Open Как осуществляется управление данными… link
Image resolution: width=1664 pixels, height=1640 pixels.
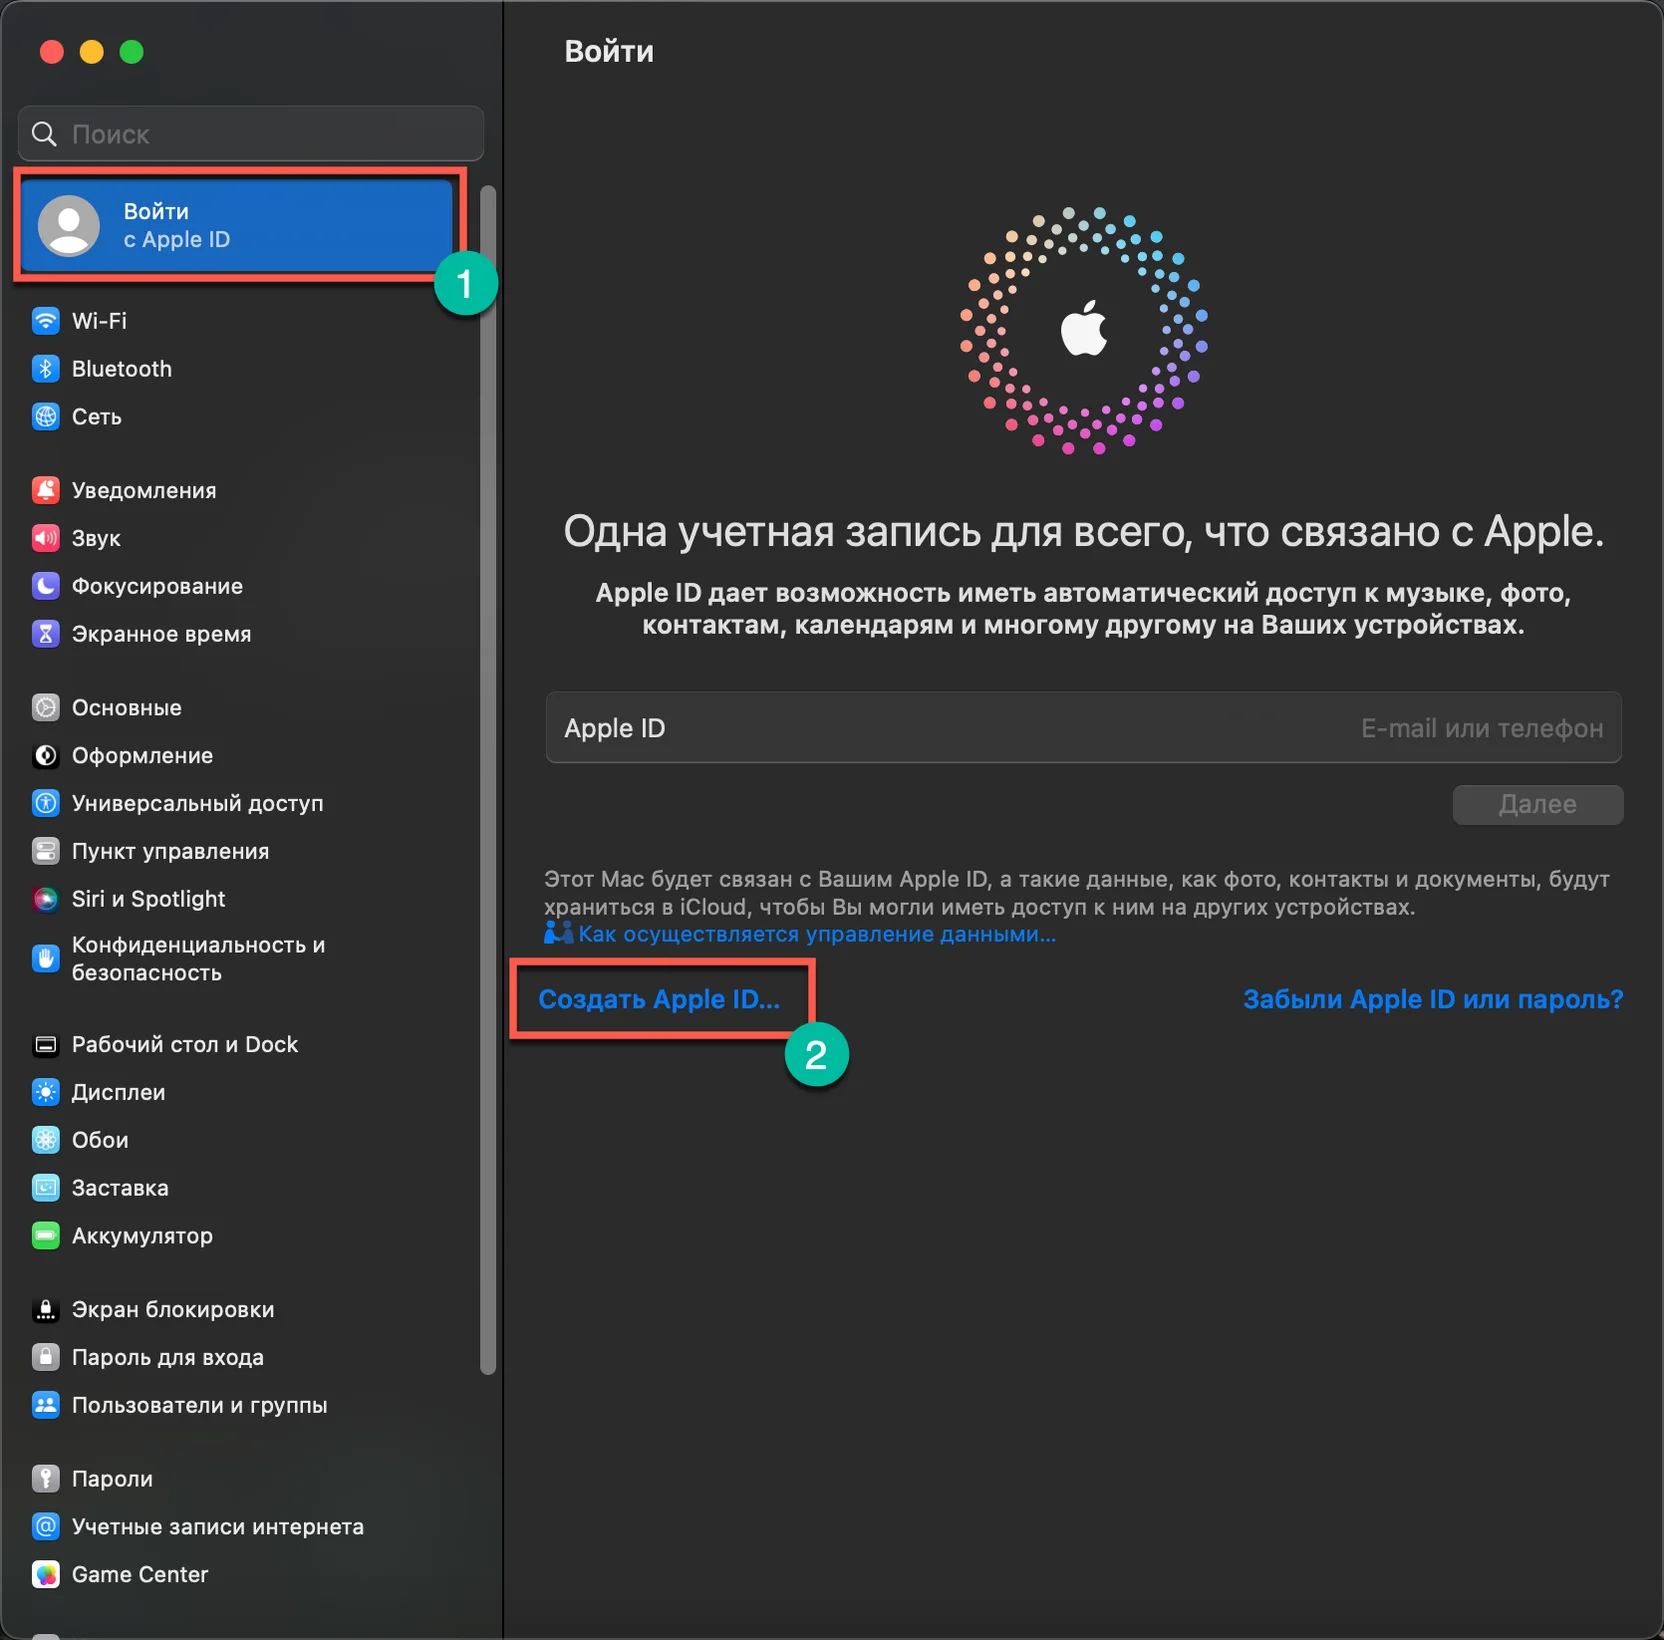coord(817,934)
